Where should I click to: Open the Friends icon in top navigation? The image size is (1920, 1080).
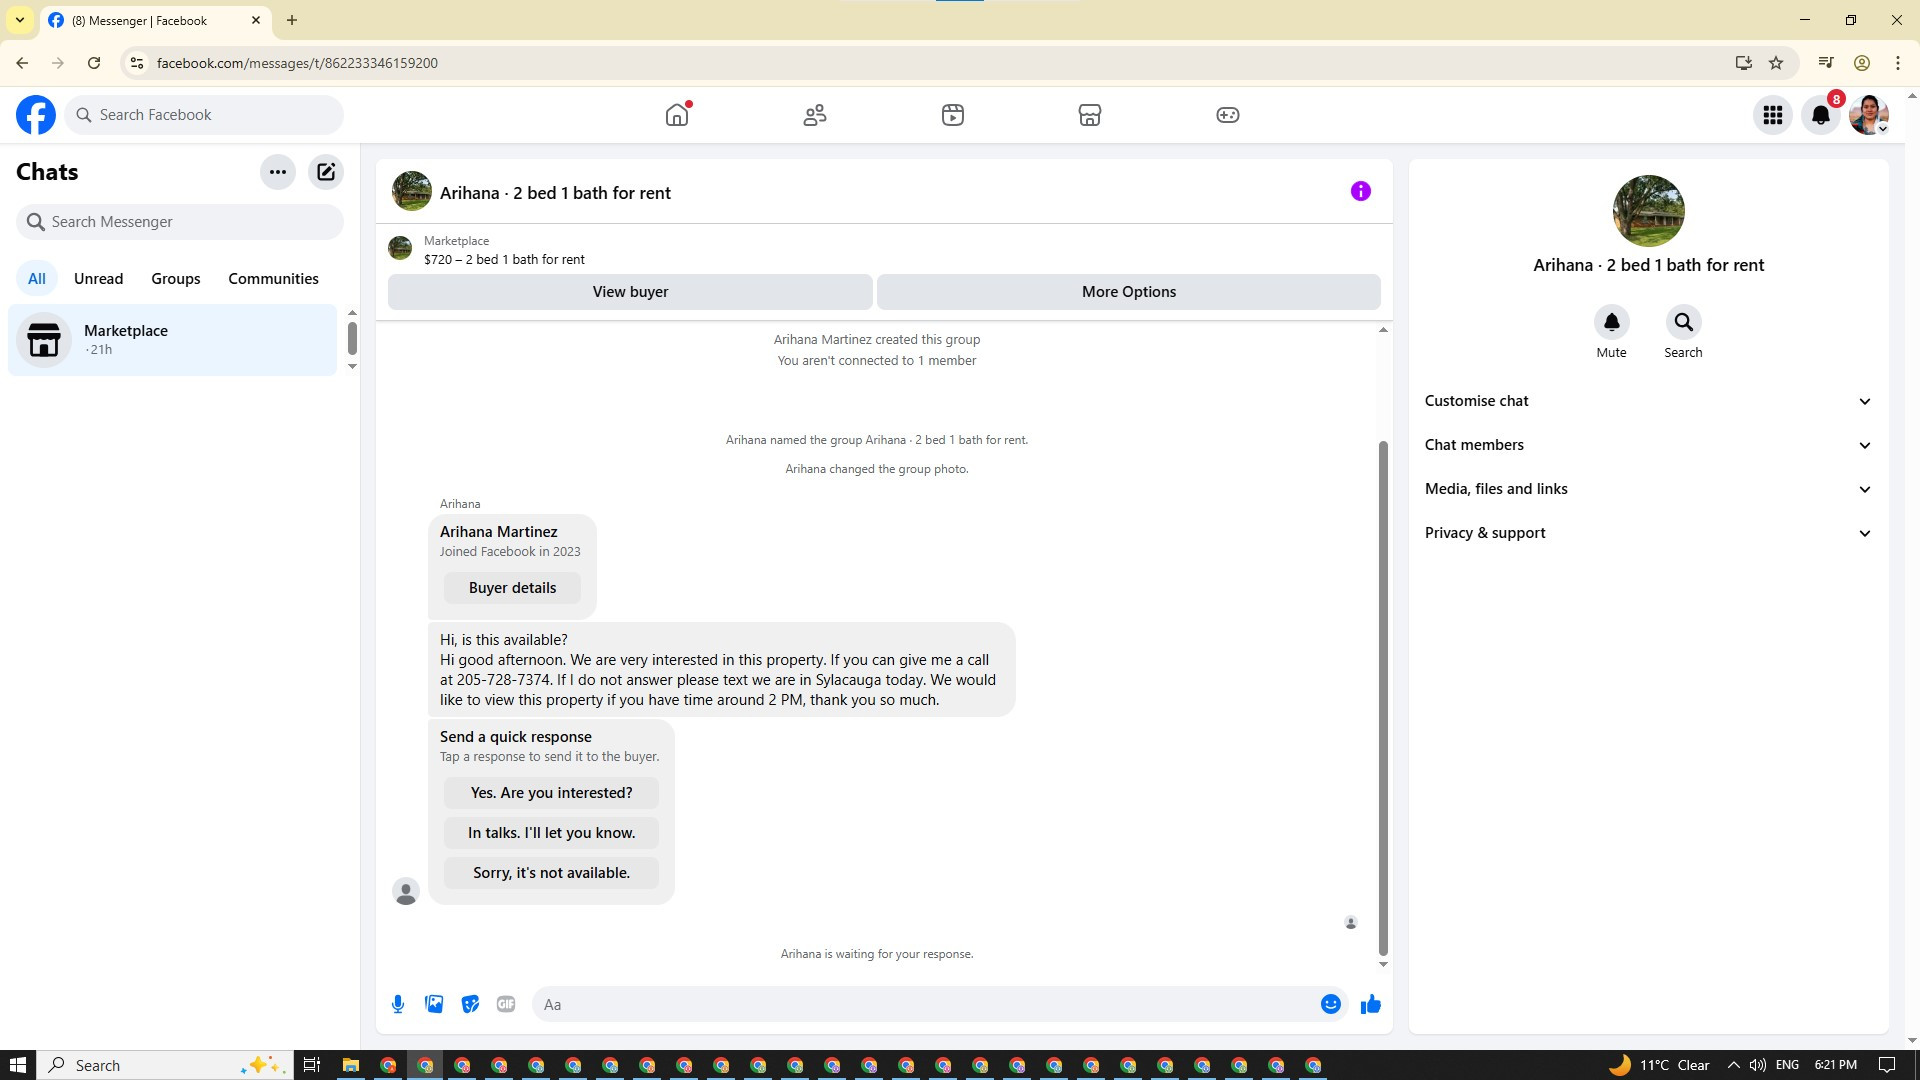(815, 115)
